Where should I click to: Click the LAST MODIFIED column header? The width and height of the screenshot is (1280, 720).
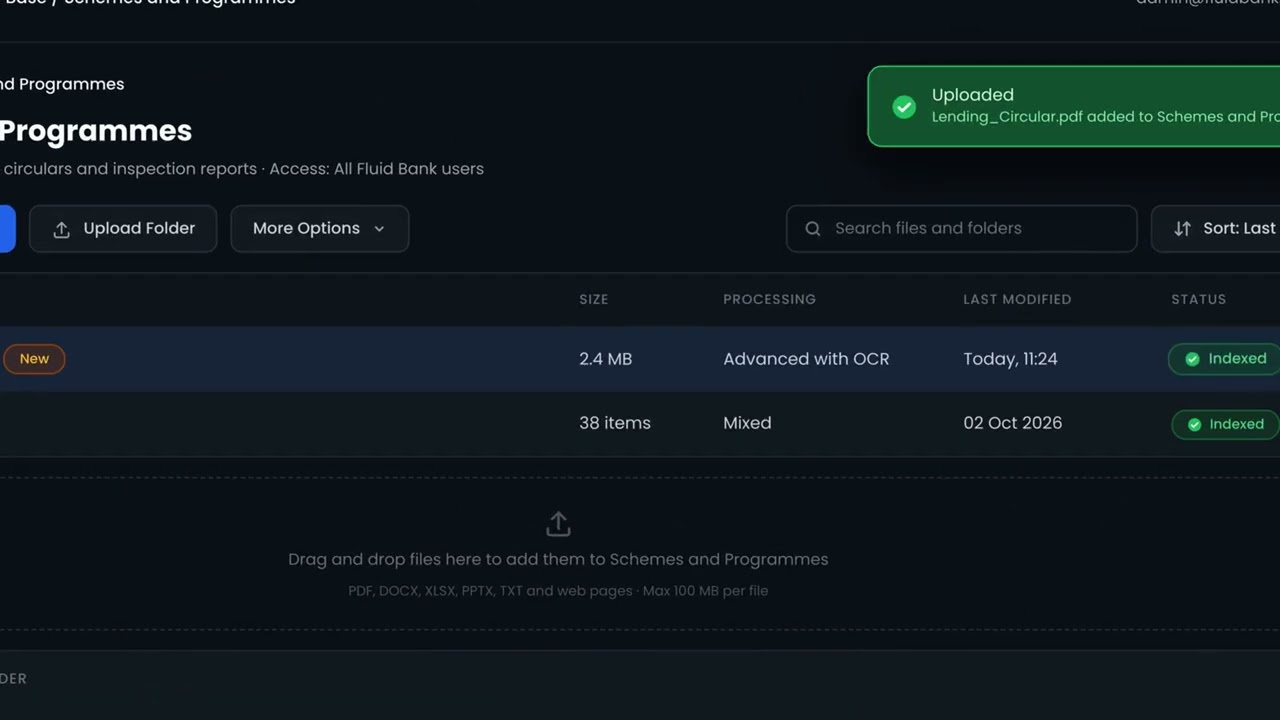(x=1017, y=299)
